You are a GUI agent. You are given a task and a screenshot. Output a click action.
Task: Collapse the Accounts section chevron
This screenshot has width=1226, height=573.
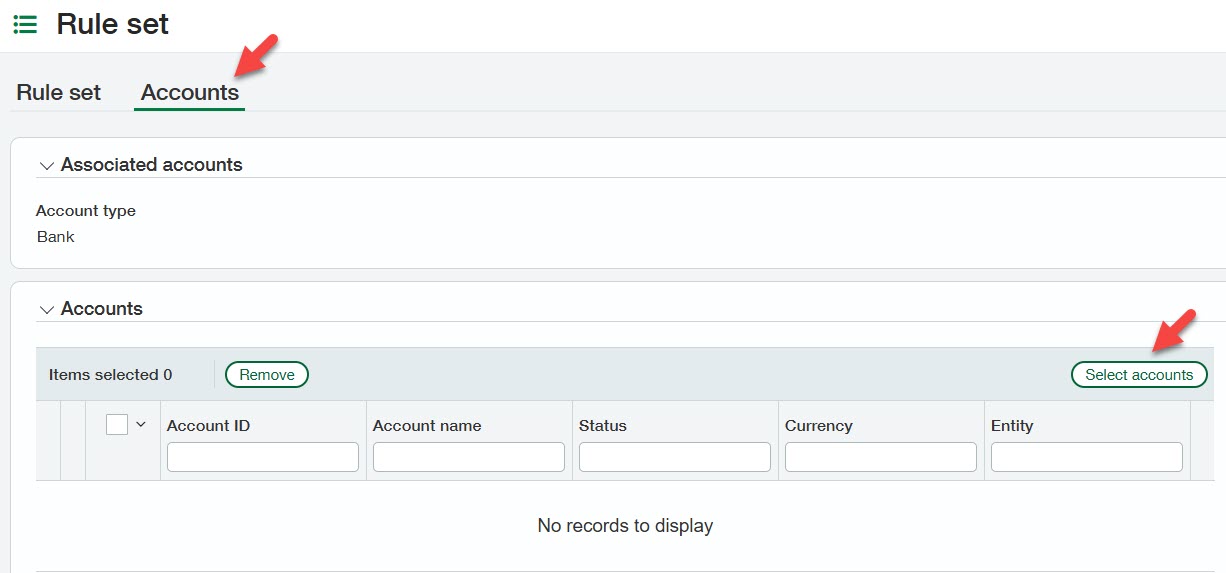(x=46, y=310)
